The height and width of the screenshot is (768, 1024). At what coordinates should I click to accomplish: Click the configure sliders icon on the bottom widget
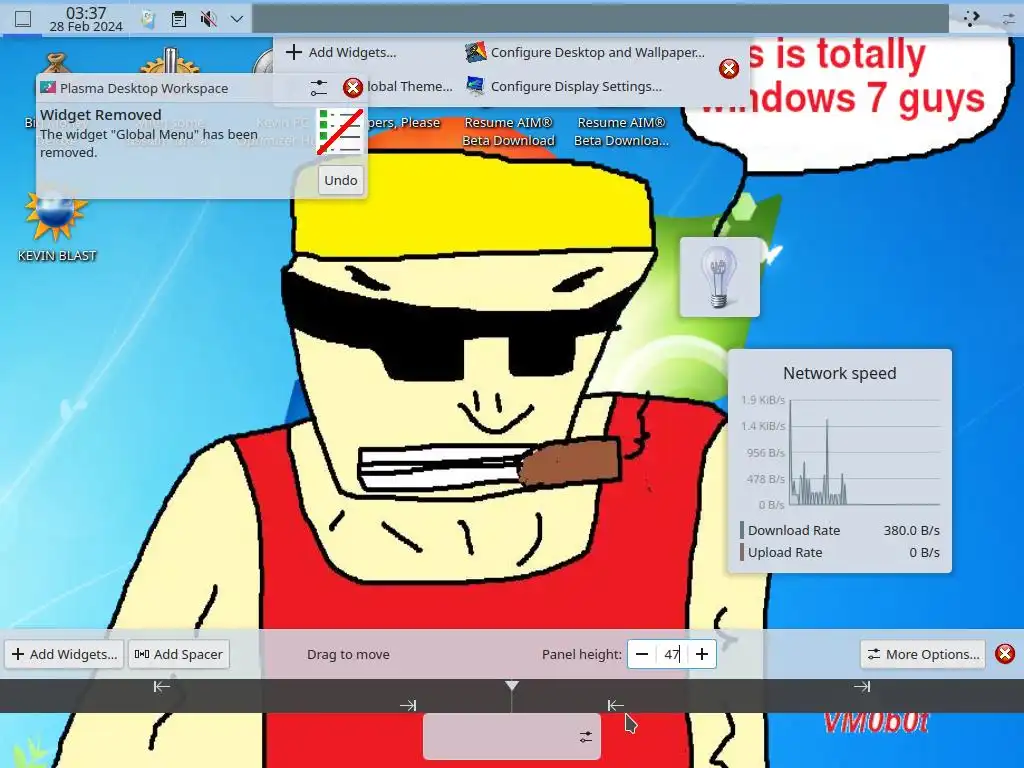(x=586, y=737)
